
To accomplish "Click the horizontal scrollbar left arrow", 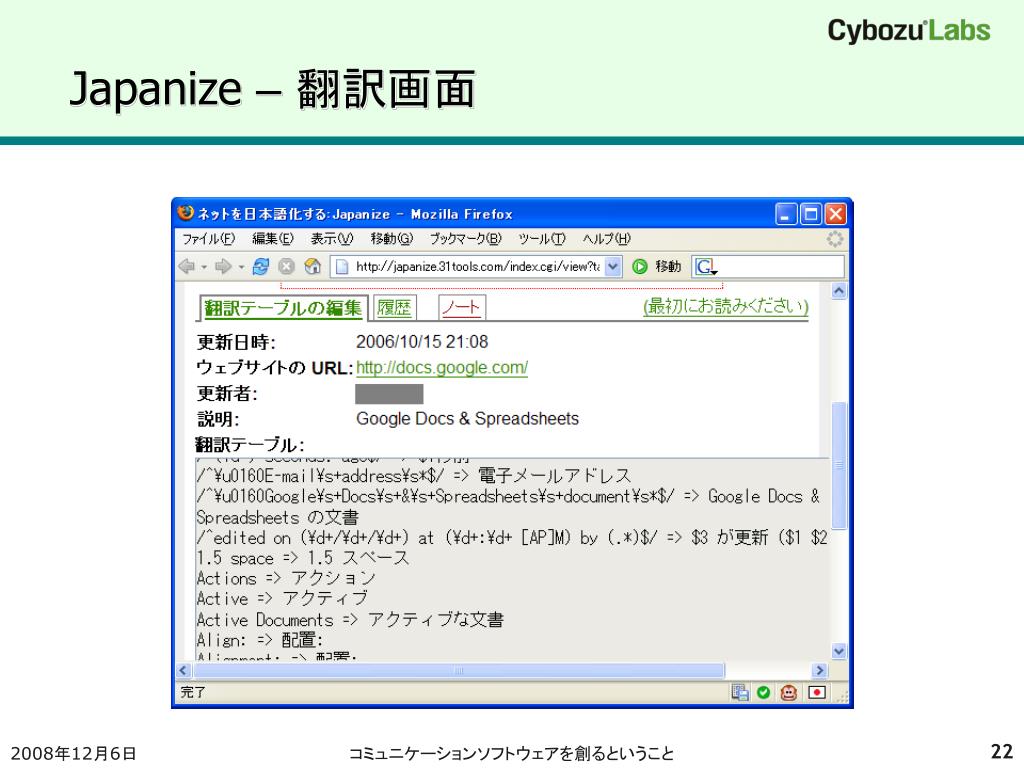I will 184,670.
